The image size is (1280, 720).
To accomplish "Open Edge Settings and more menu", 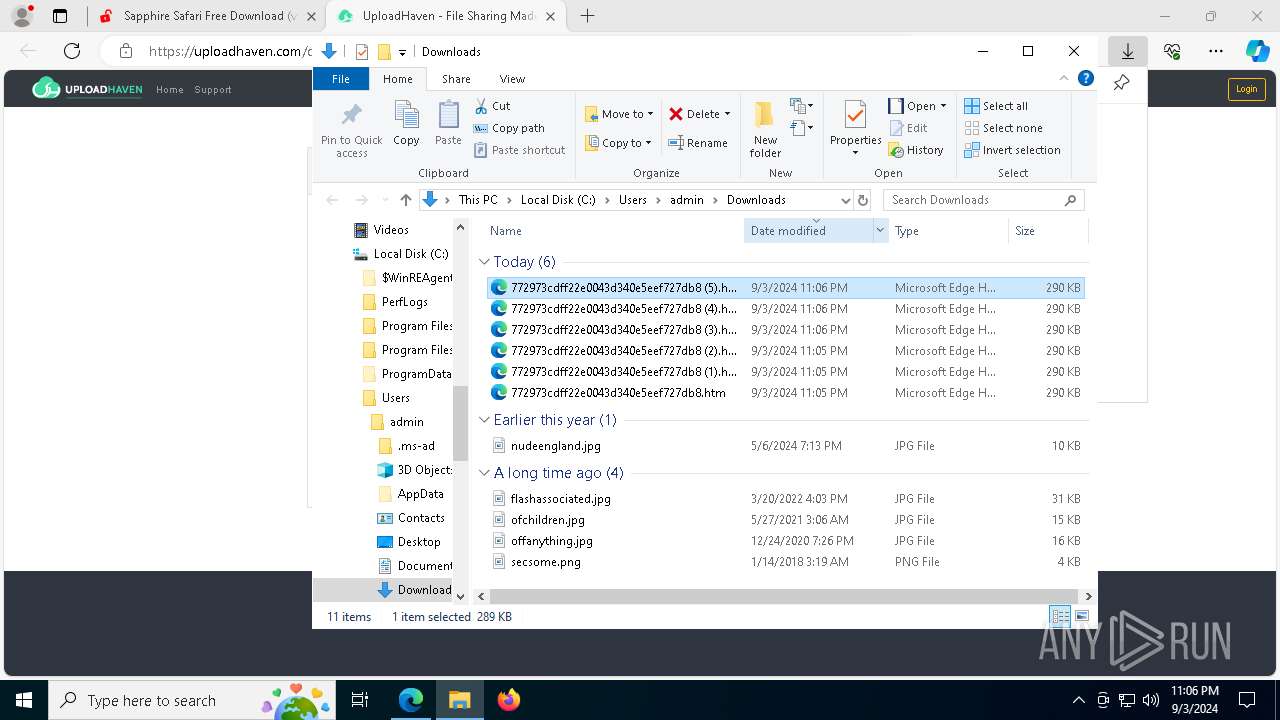I will (x=1216, y=51).
